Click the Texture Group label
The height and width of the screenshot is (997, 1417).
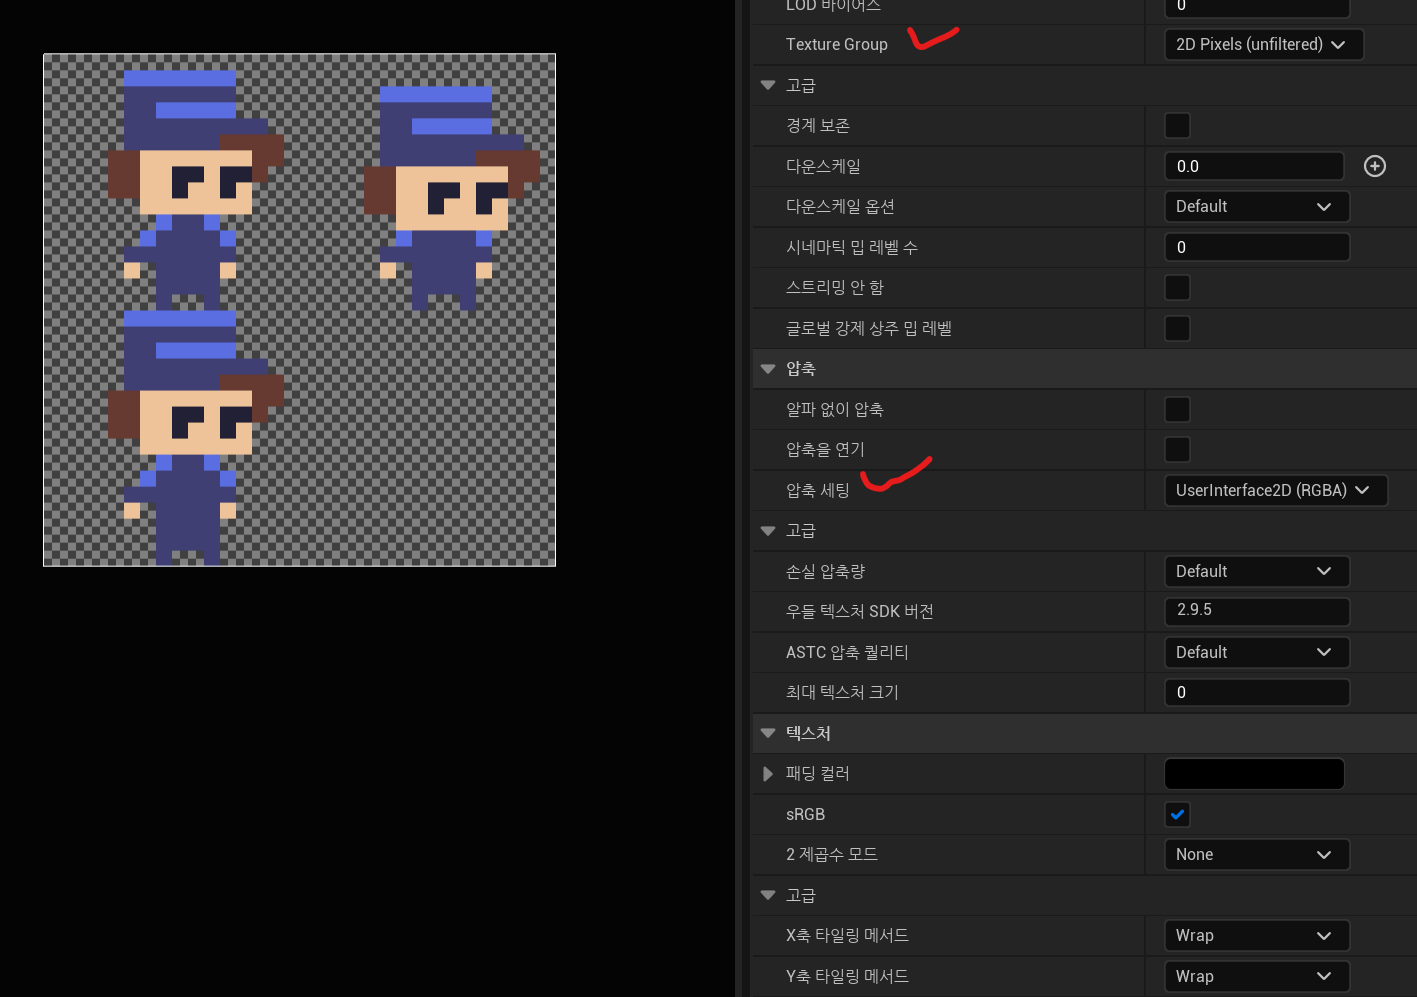pyautogui.click(x=836, y=44)
